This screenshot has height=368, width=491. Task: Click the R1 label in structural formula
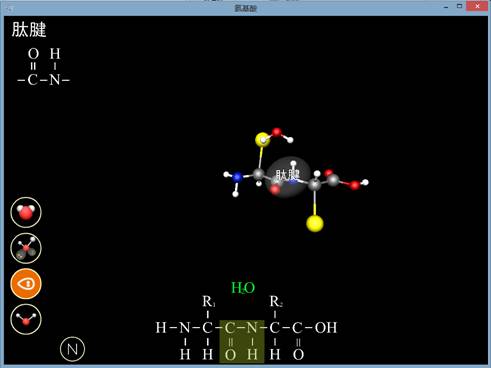[x=209, y=301]
